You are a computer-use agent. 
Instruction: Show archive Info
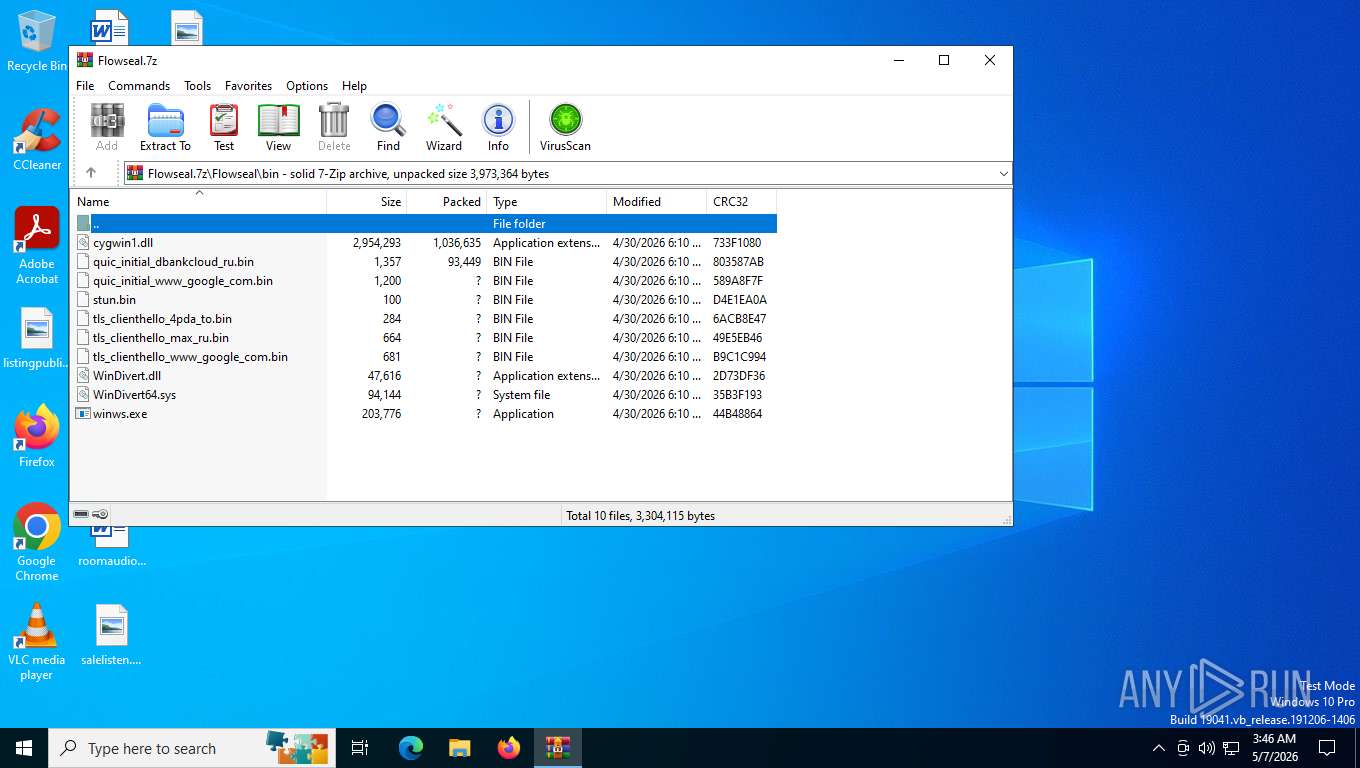(x=498, y=127)
